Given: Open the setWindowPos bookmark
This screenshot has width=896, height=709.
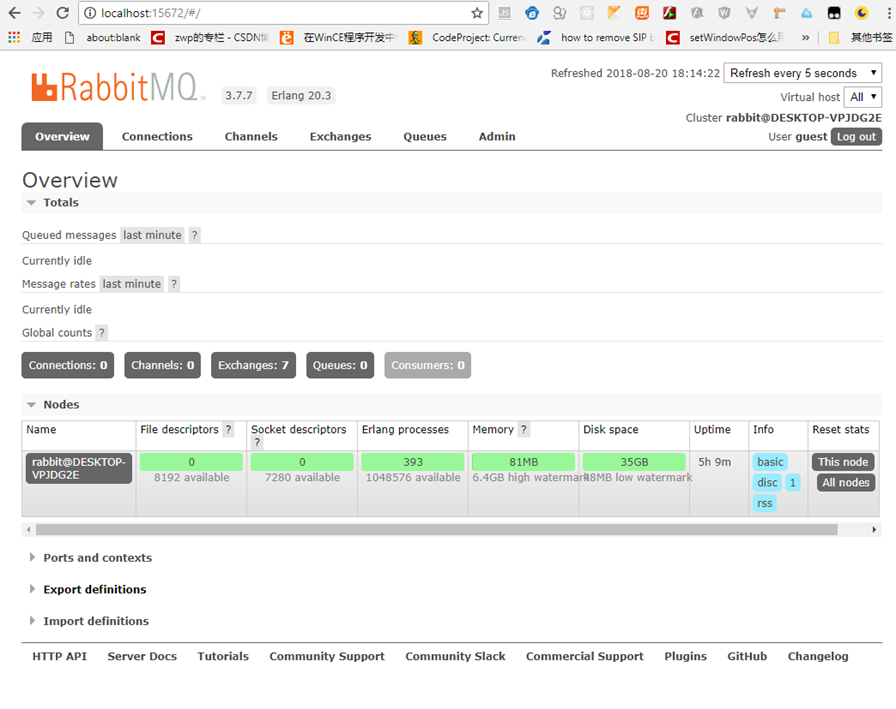Looking at the screenshot, I should click(x=726, y=38).
